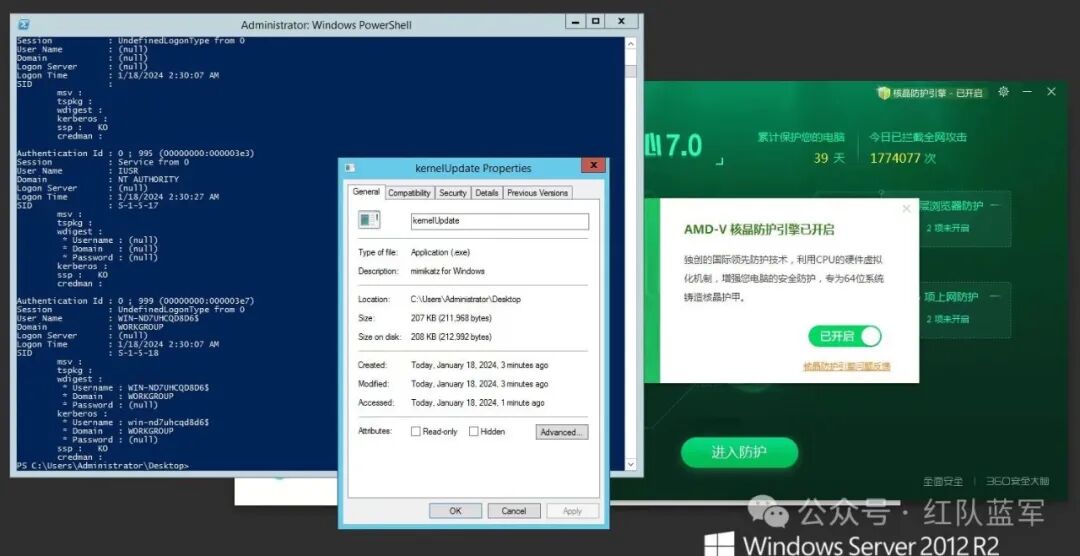Collapse the 浏览器防护 panel with dash

pyautogui.click(x=996, y=206)
